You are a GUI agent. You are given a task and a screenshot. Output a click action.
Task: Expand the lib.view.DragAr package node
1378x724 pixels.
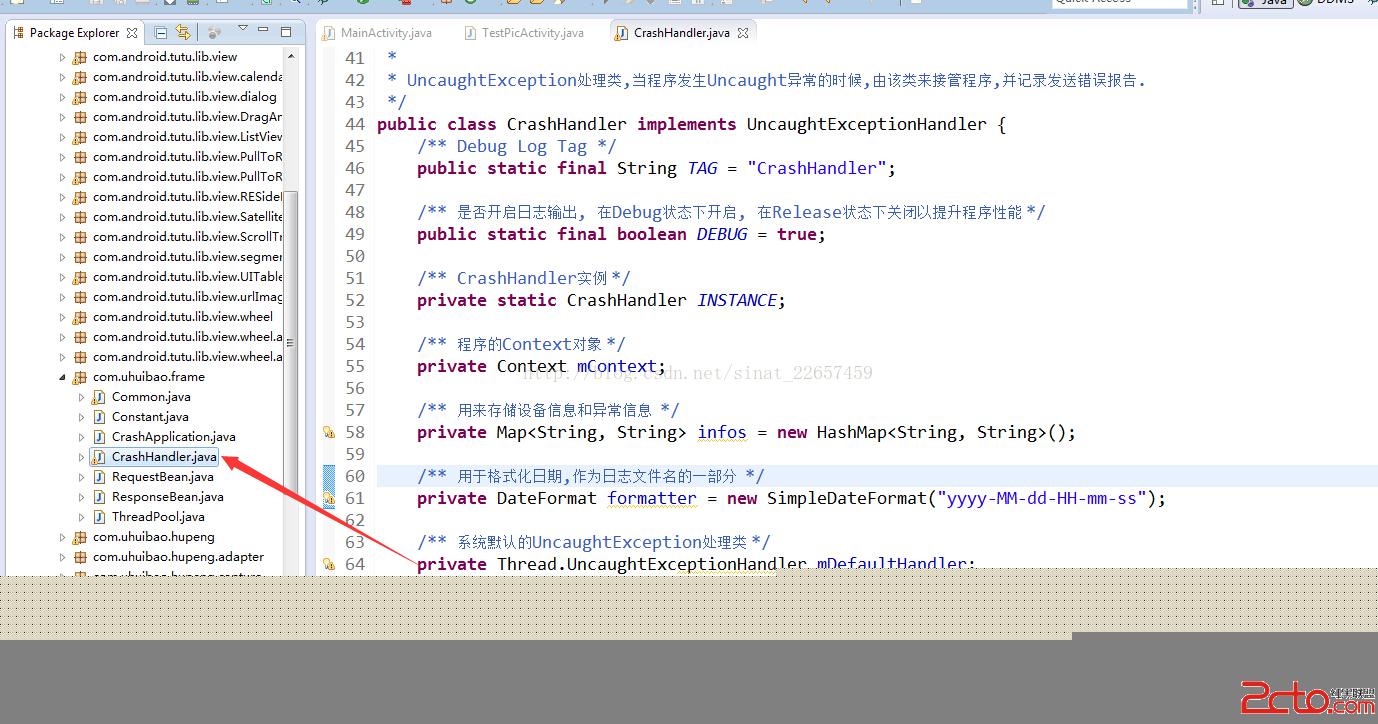pos(62,117)
